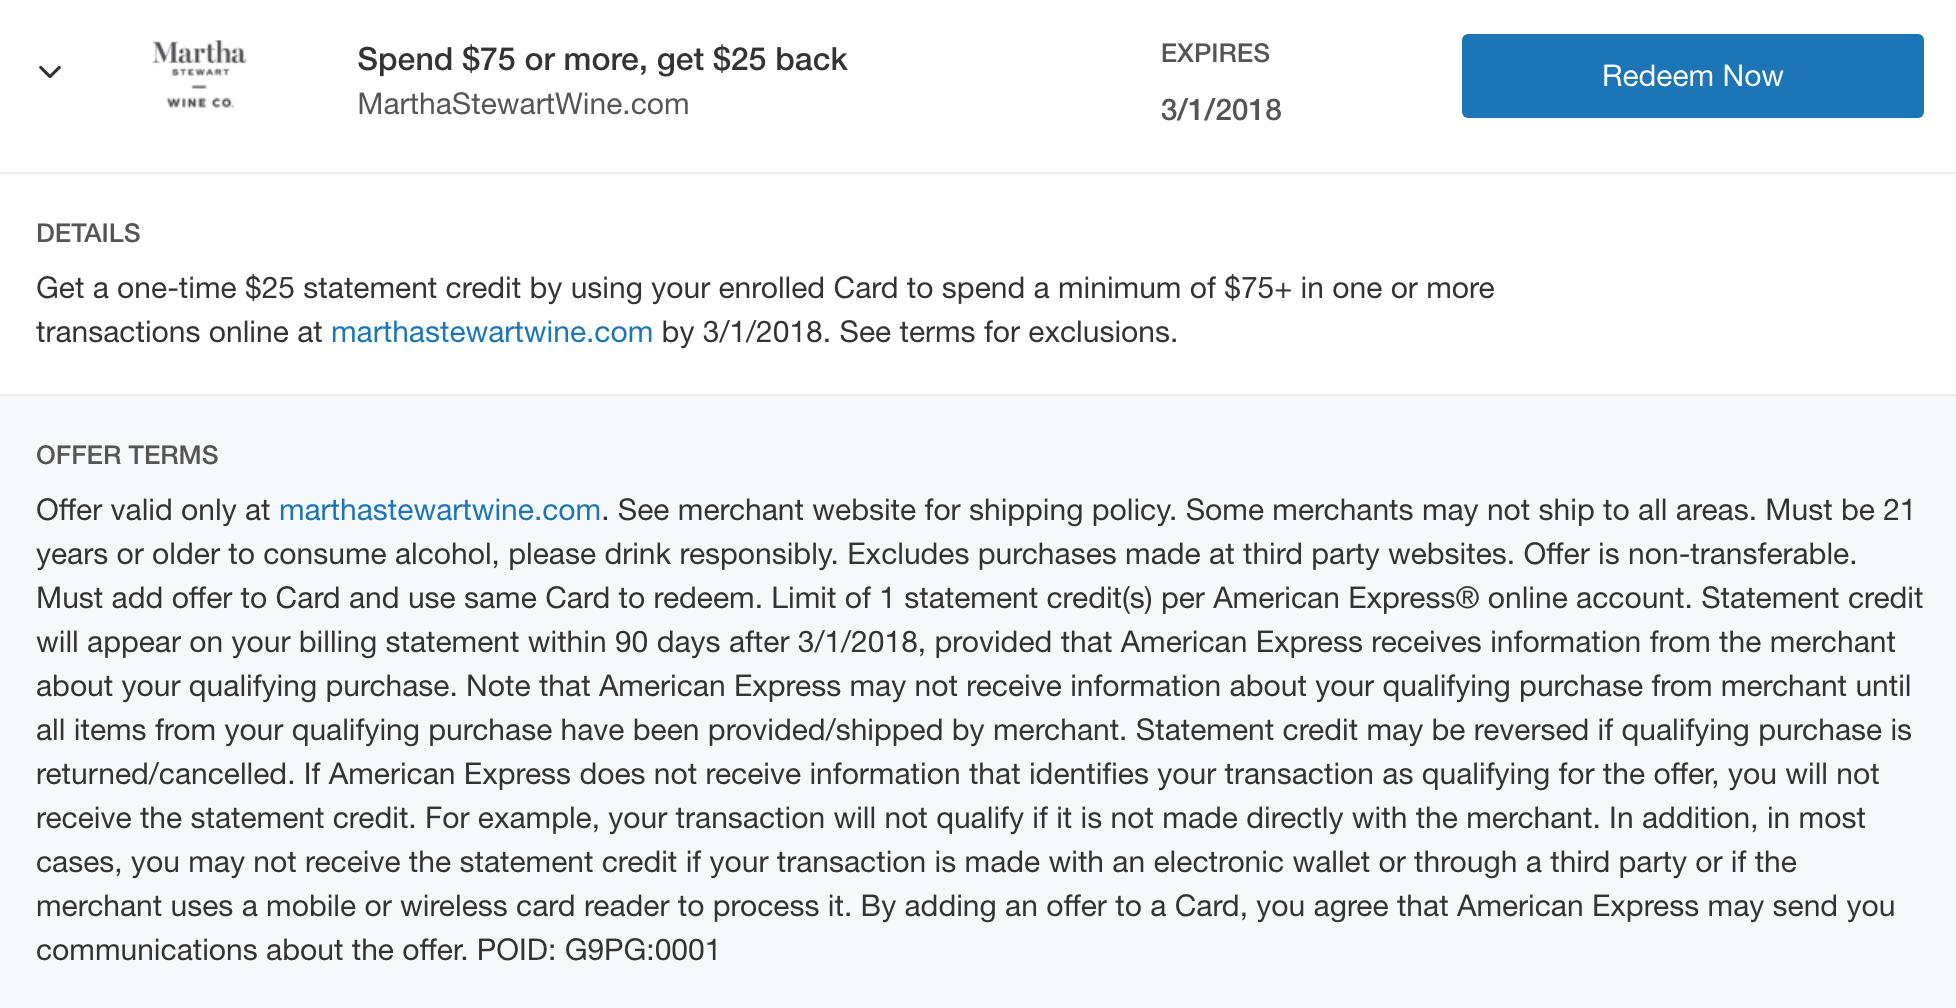Image resolution: width=1956 pixels, height=1008 pixels.
Task: Click the Martha Stewart Wine Co. logo
Action: 199,75
